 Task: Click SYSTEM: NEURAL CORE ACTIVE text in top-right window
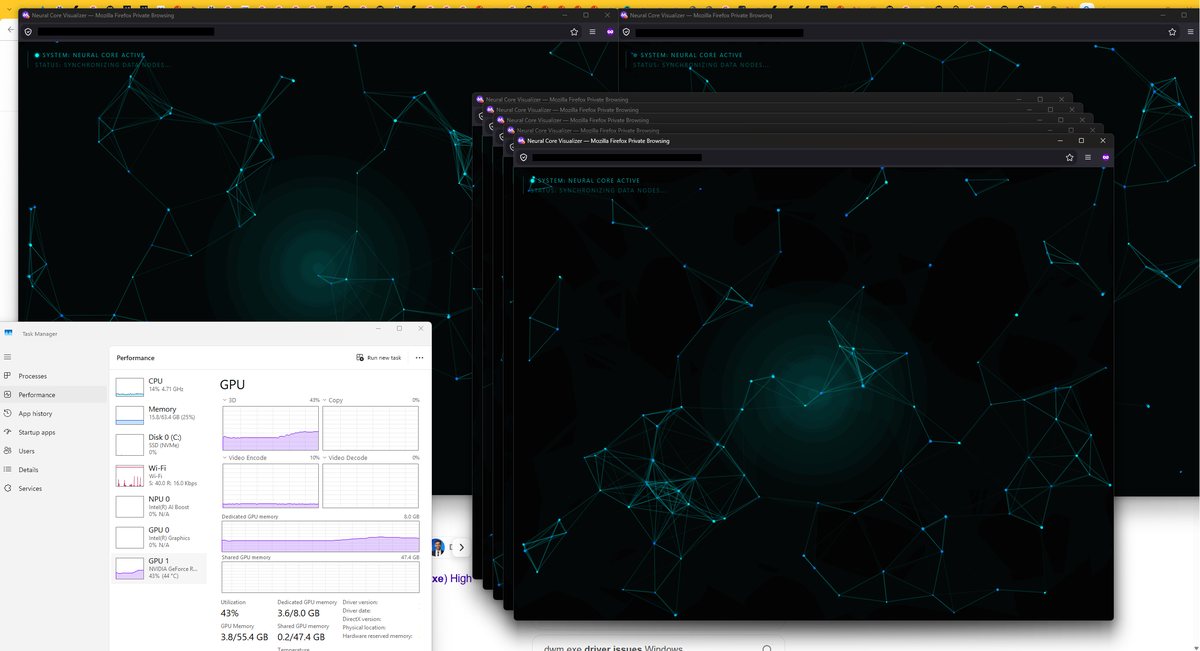point(691,55)
